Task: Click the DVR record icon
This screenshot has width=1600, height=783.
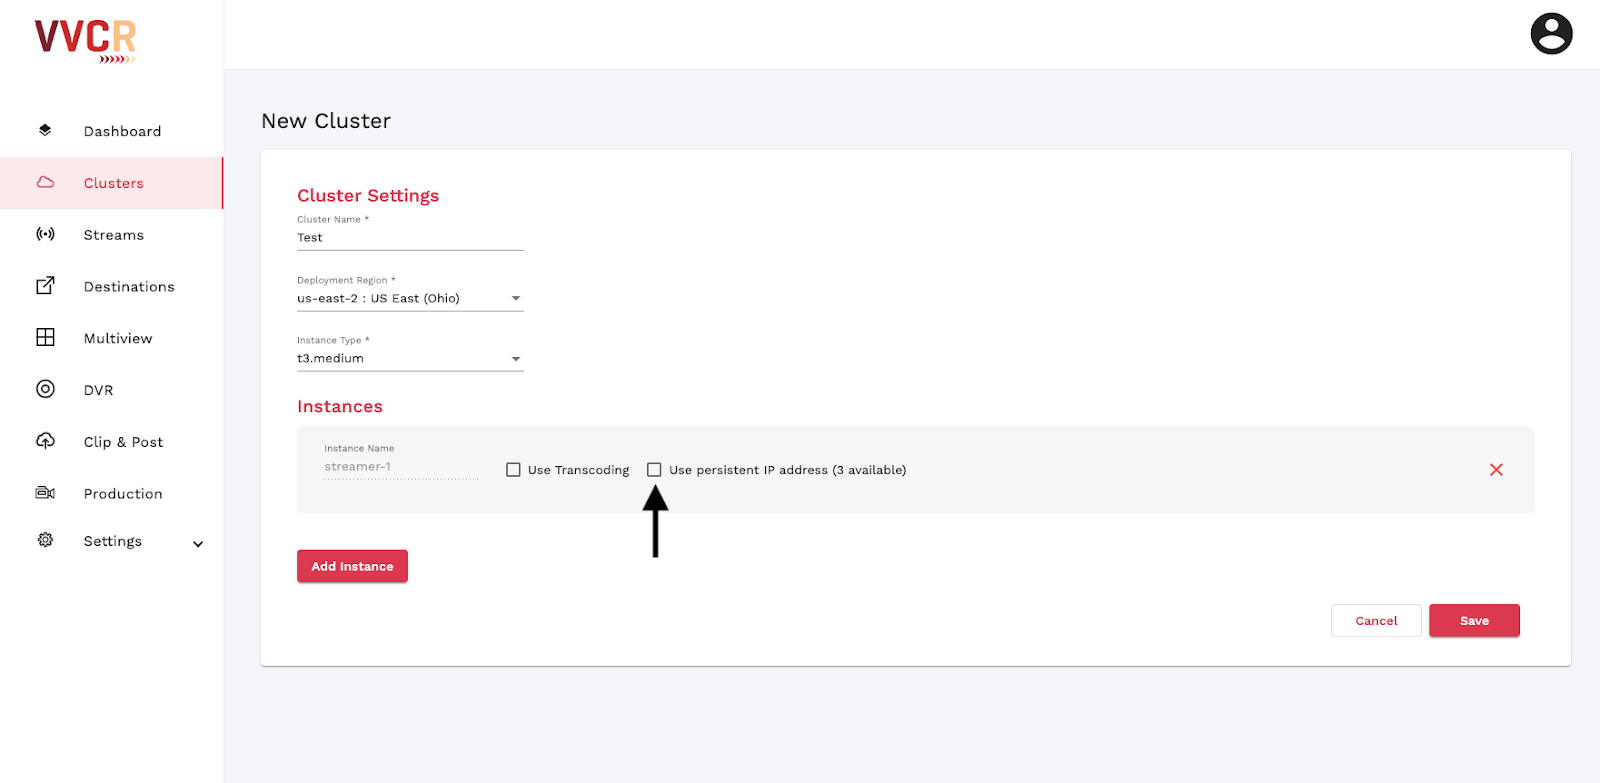Action: pos(45,389)
